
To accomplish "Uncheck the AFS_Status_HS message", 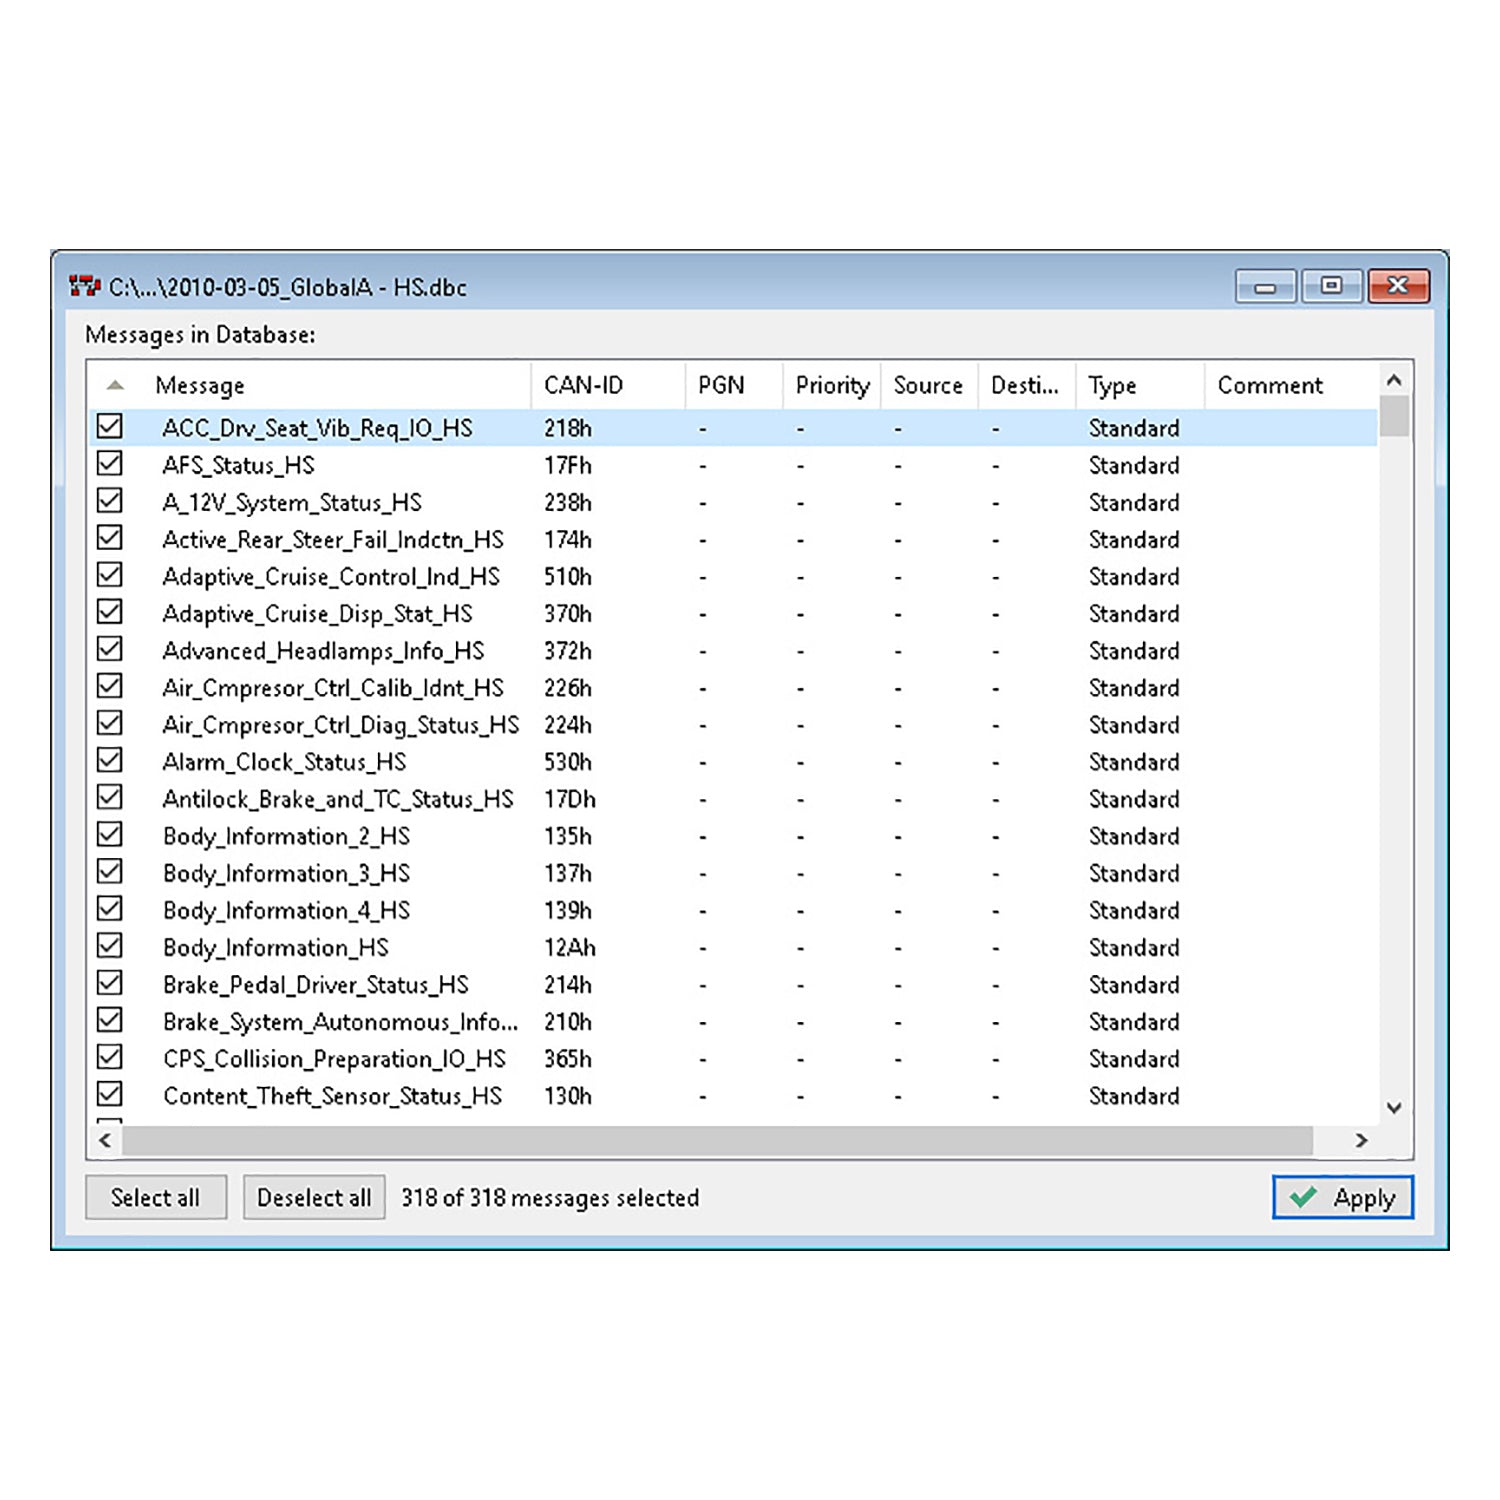I will tap(113, 465).
